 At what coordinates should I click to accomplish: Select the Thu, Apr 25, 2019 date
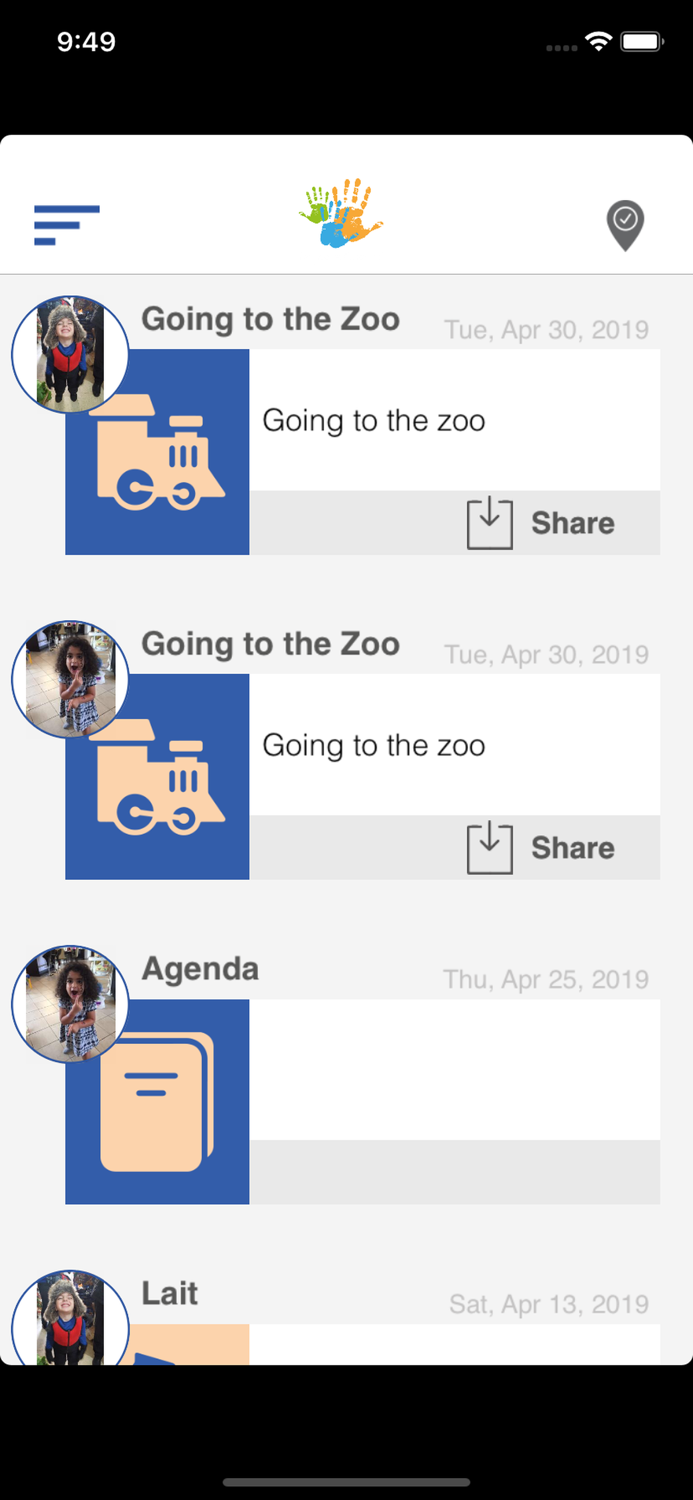546,979
